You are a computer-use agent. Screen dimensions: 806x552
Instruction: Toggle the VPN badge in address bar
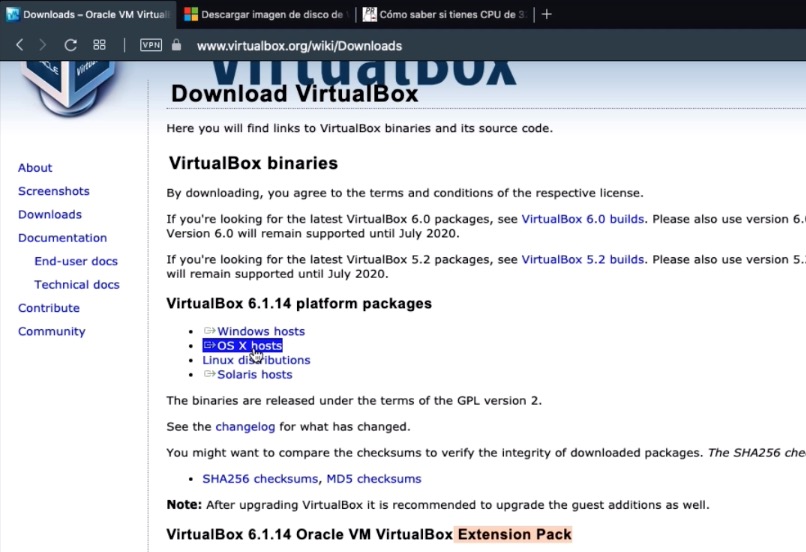(151, 45)
